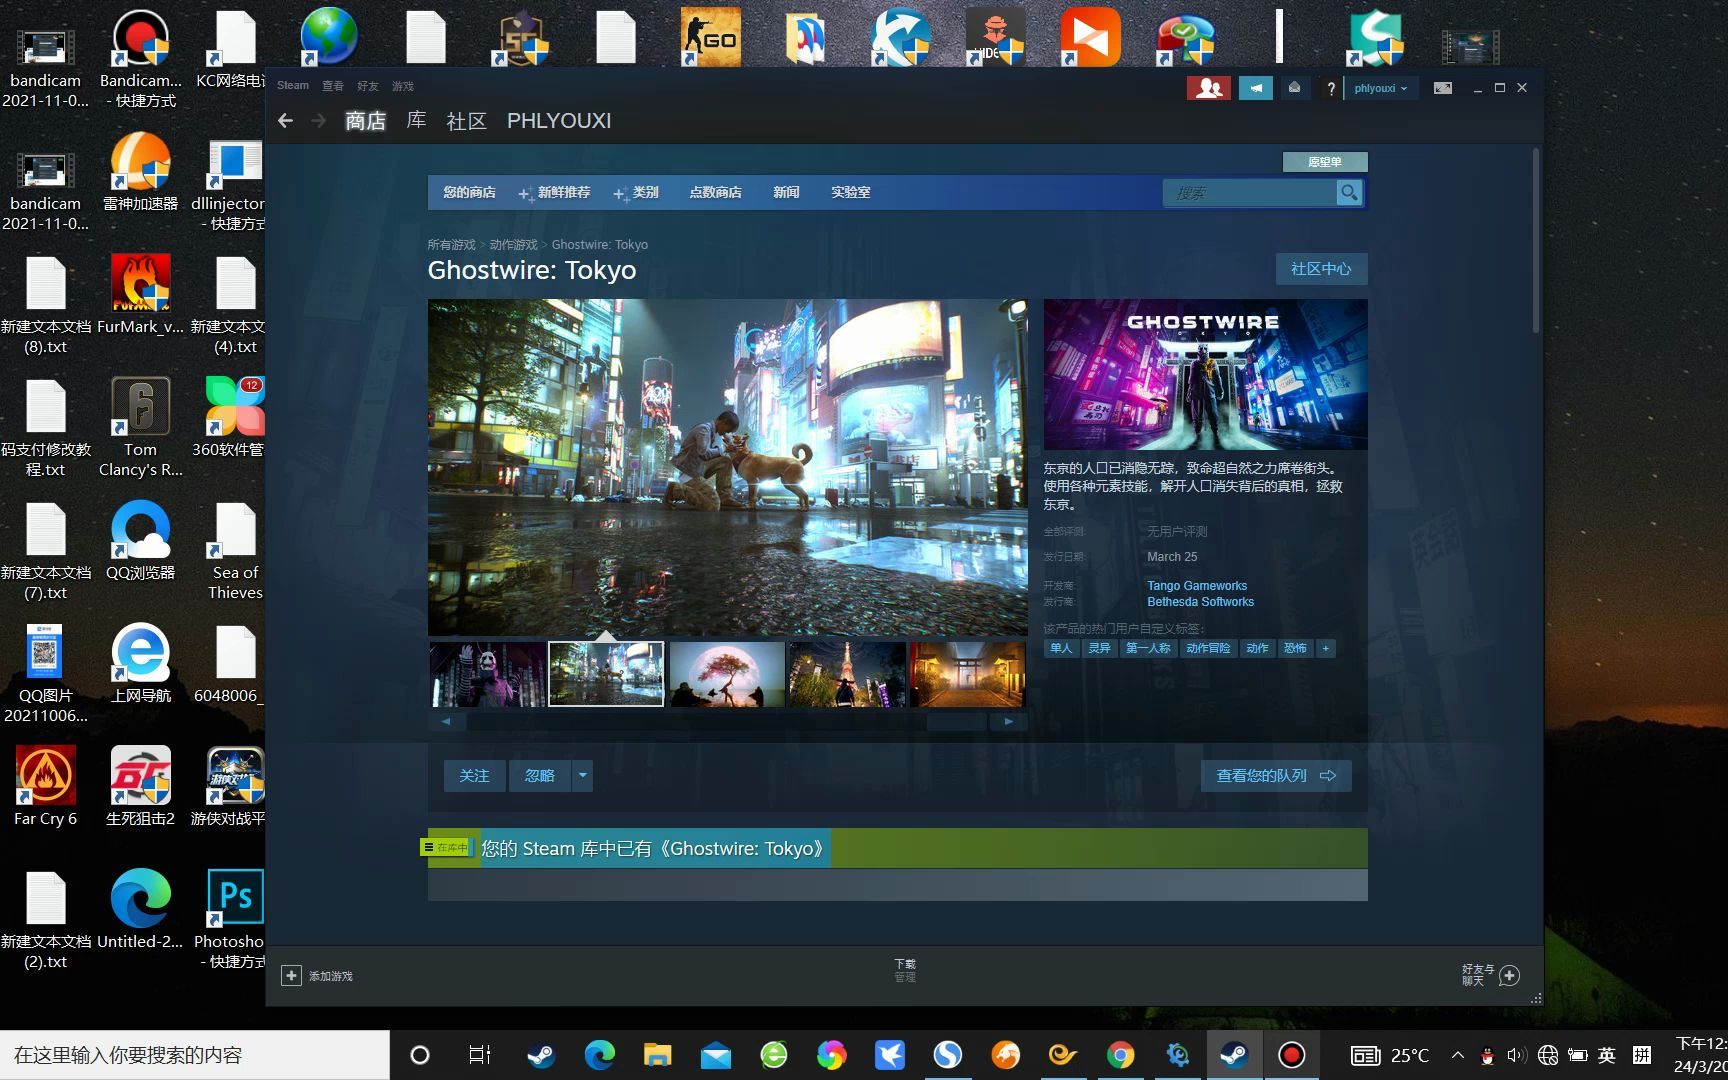The width and height of the screenshot is (1728, 1080).
Task: Switch to Big Picture mode icon
Action: (1443, 88)
